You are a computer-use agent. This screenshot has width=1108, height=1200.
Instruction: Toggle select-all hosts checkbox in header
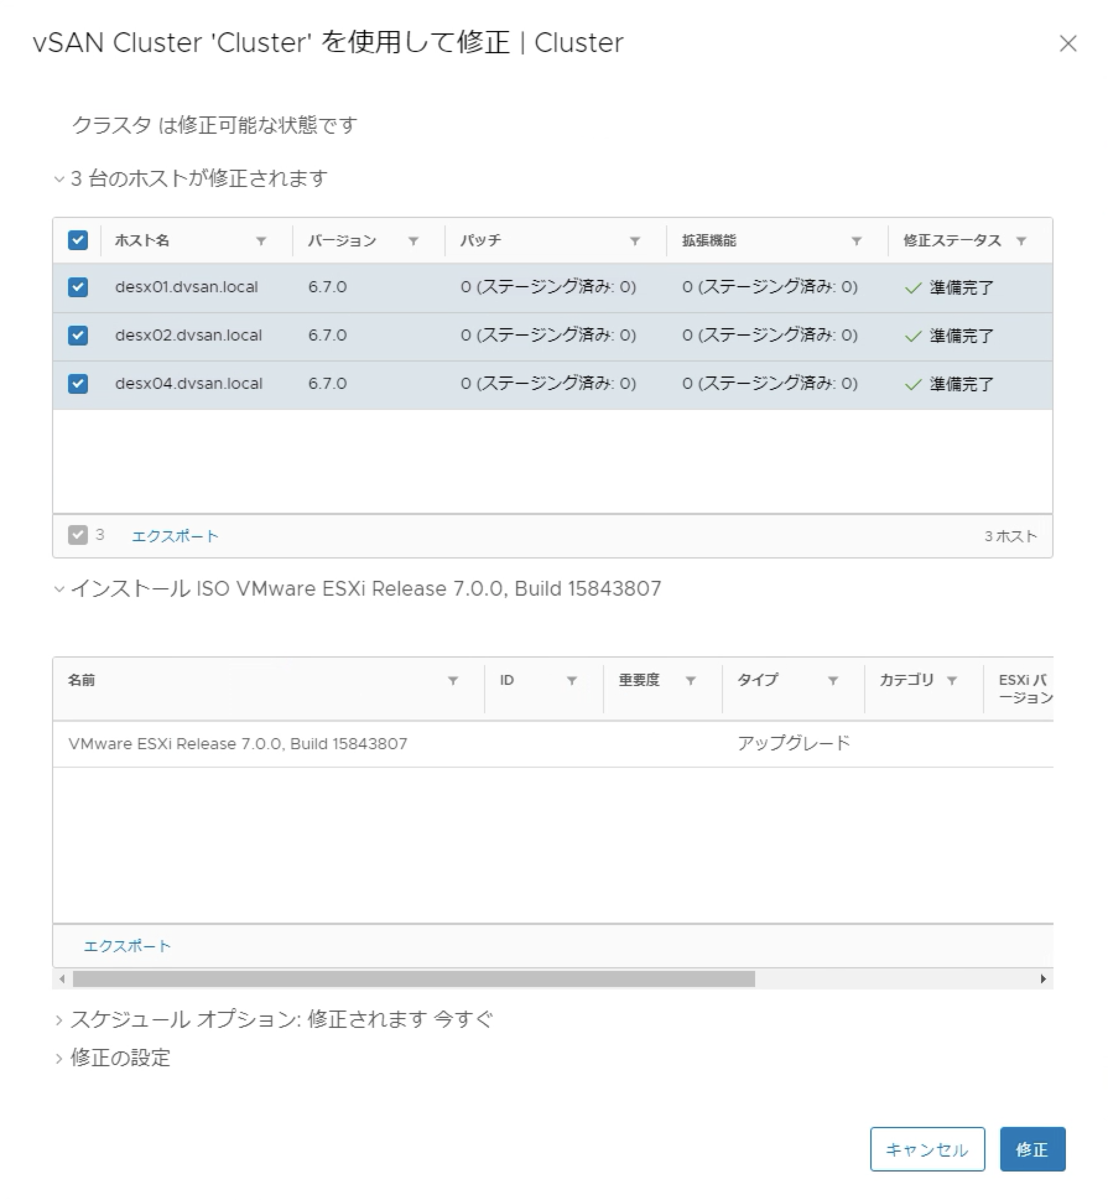[78, 240]
